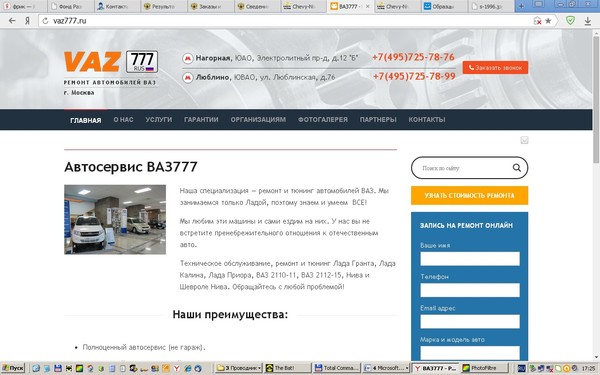
Task: Switch to The Bat! in taskbar
Action: point(288,368)
